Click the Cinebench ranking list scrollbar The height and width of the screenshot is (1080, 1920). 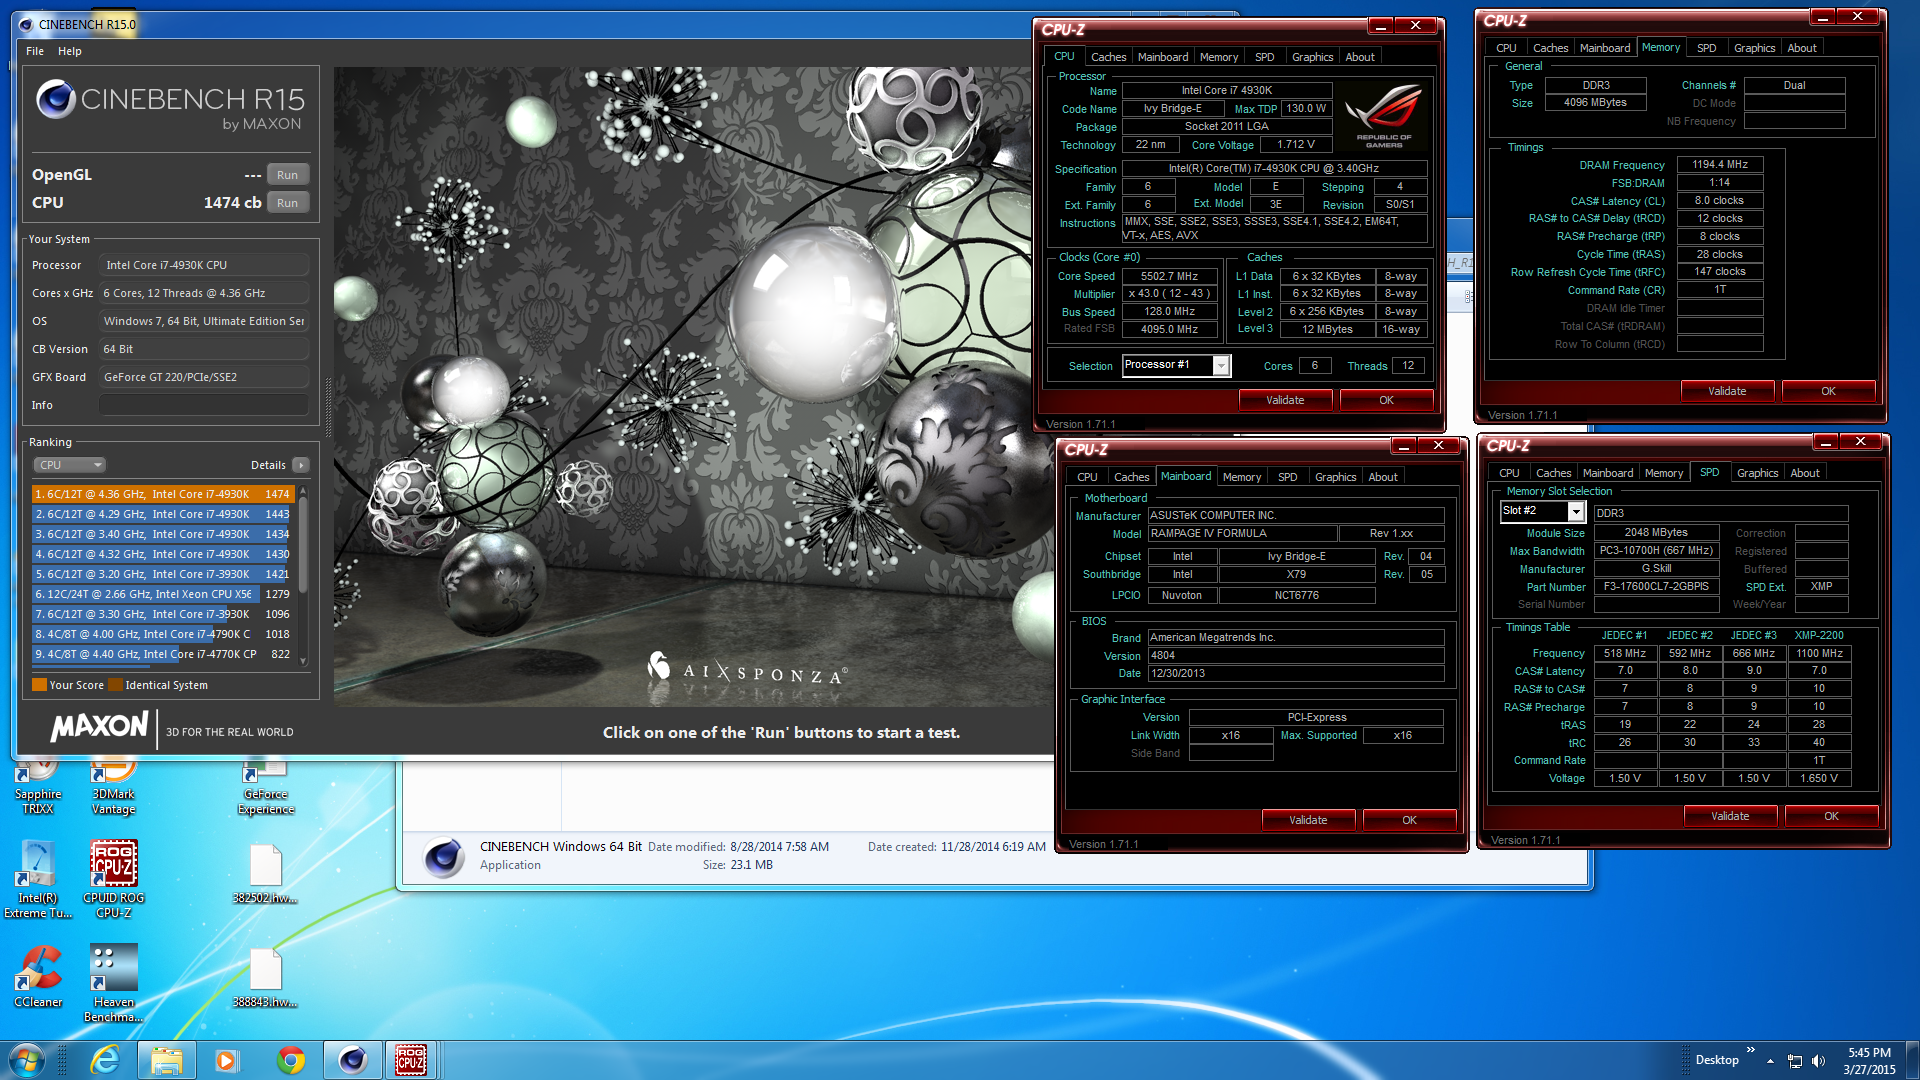[x=303, y=575]
